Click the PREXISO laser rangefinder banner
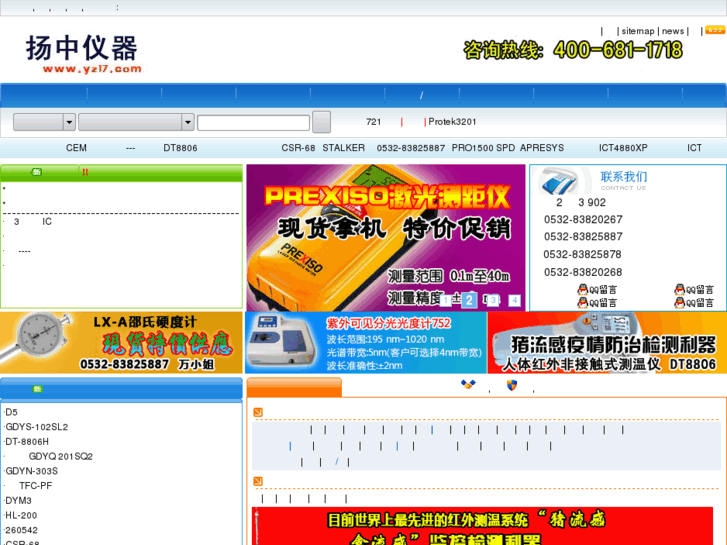This screenshot has width=727, height=545. [386, 237]
